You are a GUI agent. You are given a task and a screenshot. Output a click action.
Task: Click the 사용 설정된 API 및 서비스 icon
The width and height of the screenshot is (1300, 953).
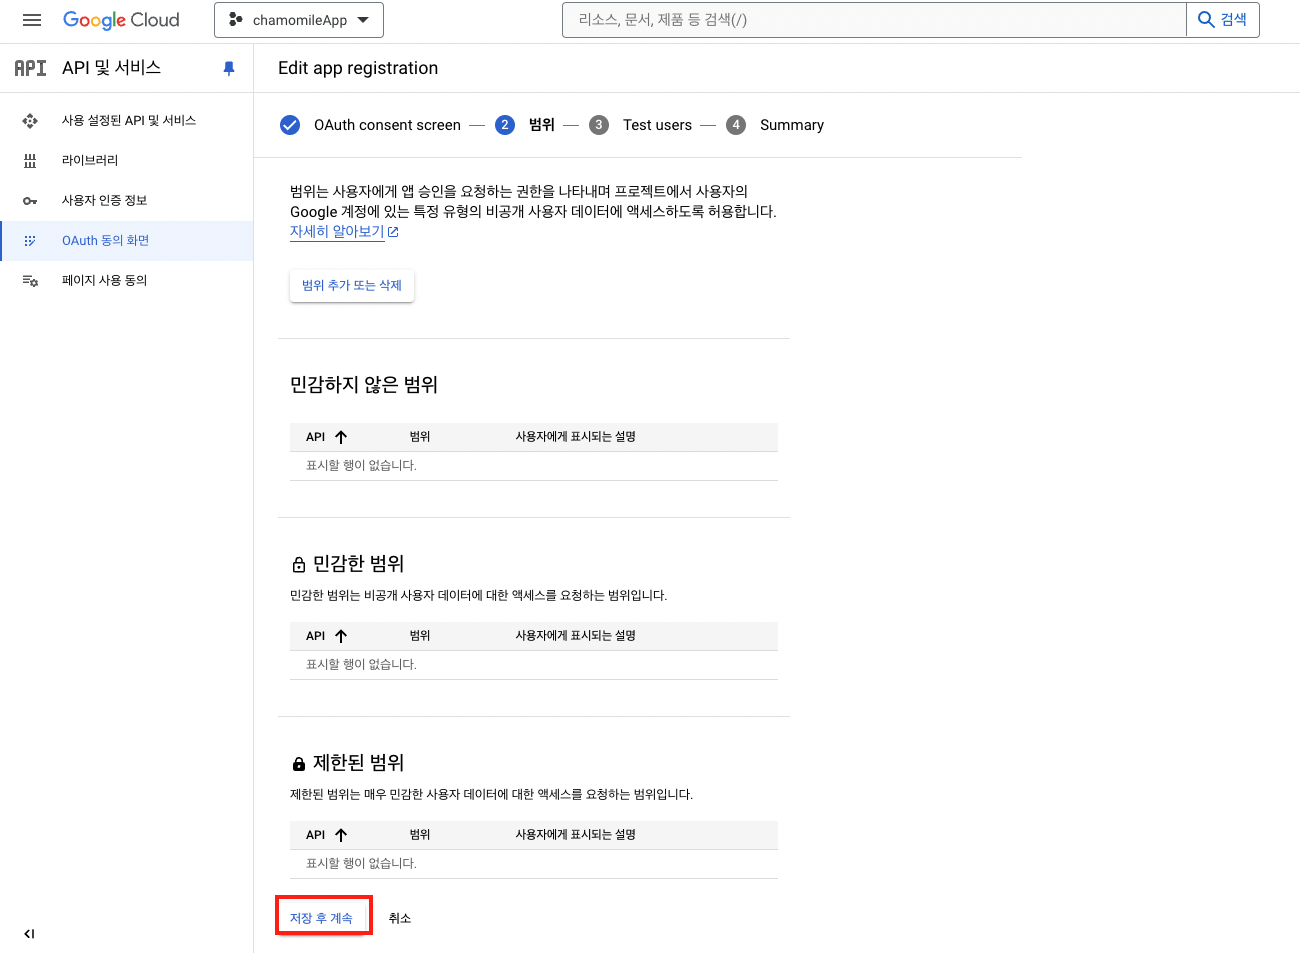point(30,121)
